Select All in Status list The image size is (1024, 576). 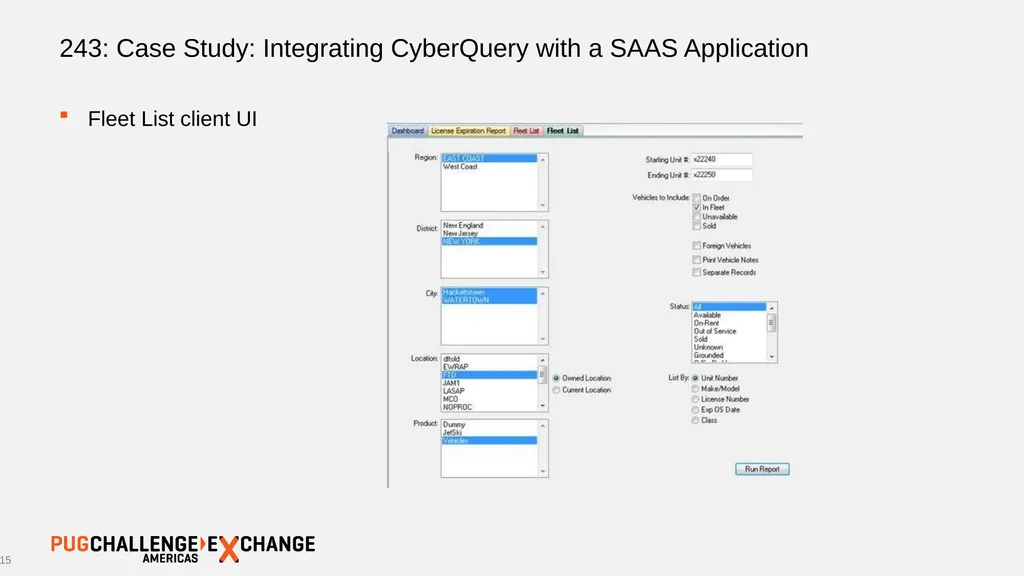point(729,307)
